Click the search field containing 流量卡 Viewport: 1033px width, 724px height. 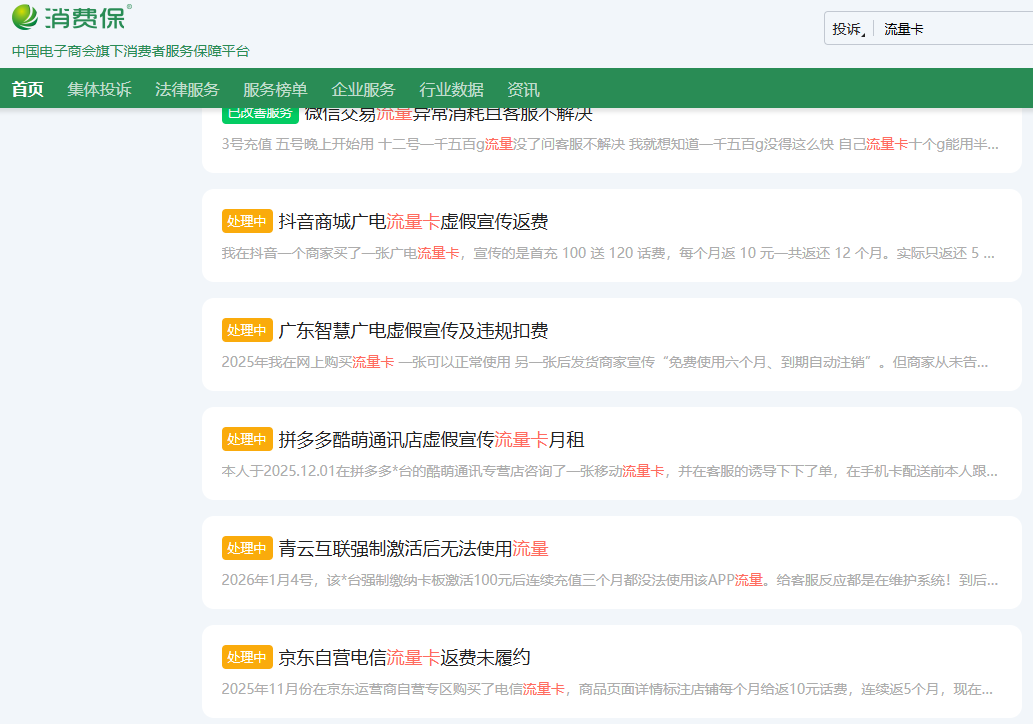pyautogui.click(x=950, y=29)
